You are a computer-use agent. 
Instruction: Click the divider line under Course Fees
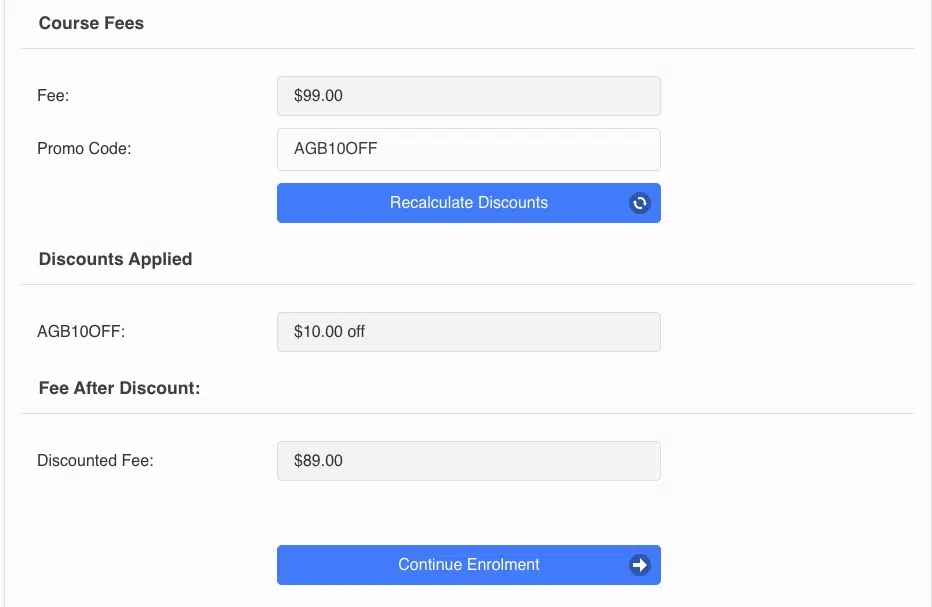[x=468, y=49]
